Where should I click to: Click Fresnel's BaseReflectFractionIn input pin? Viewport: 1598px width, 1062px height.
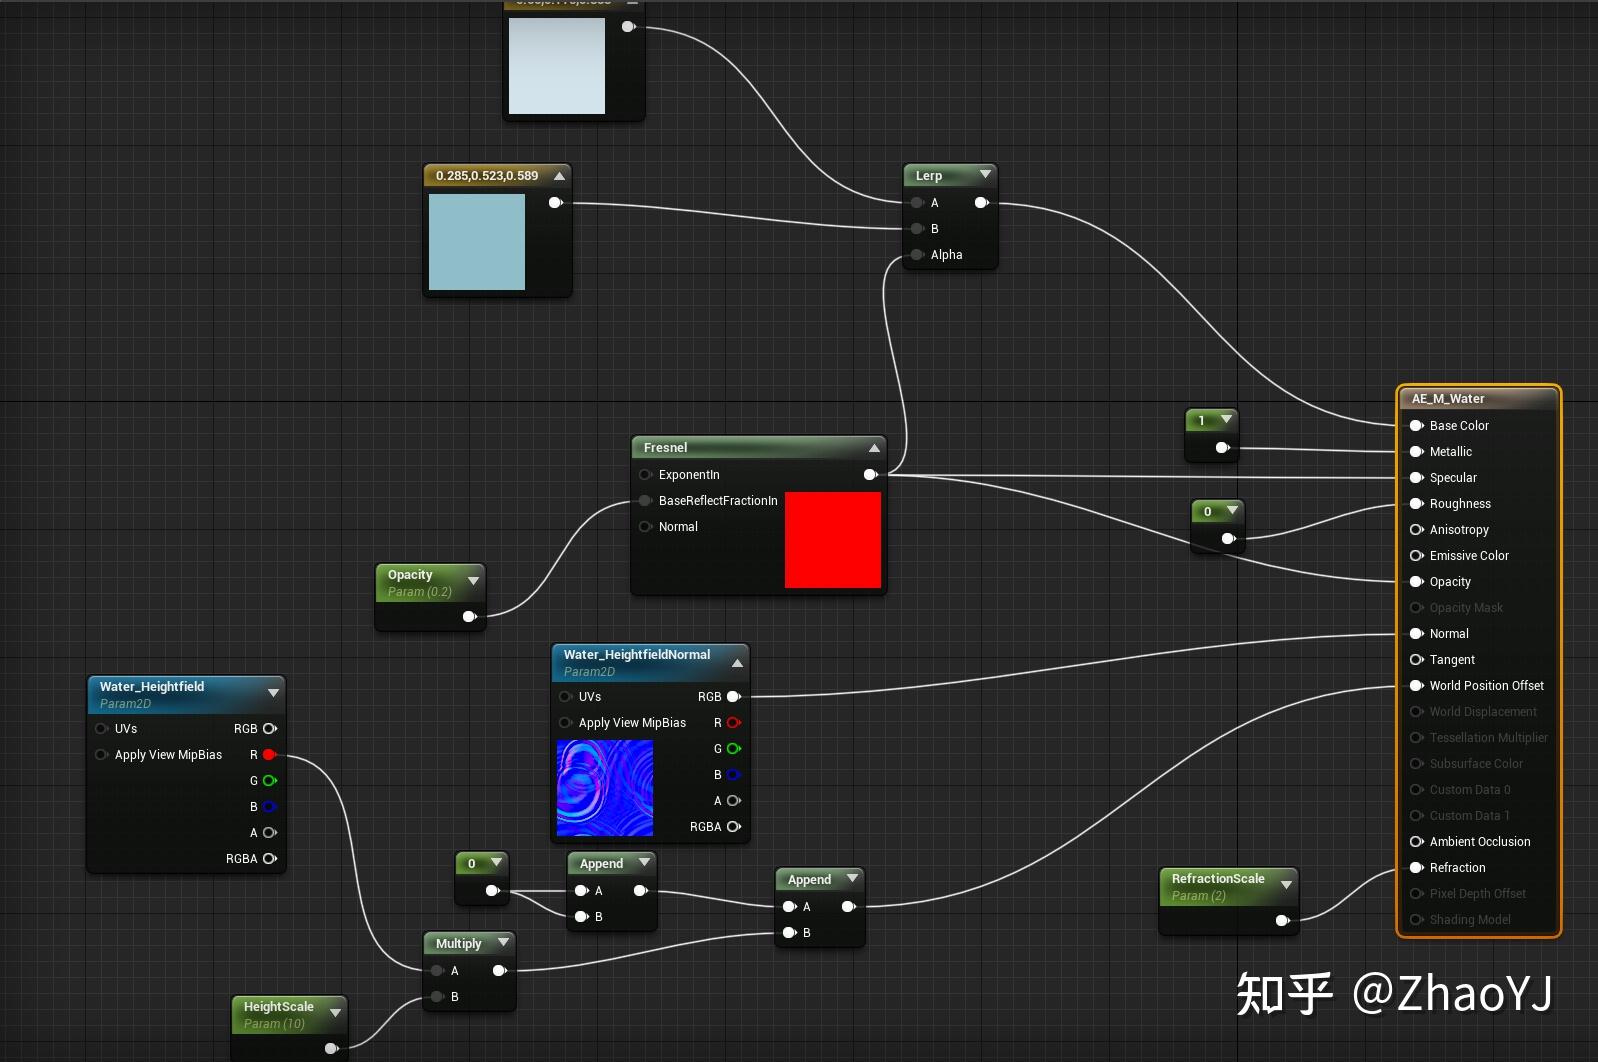645,501
